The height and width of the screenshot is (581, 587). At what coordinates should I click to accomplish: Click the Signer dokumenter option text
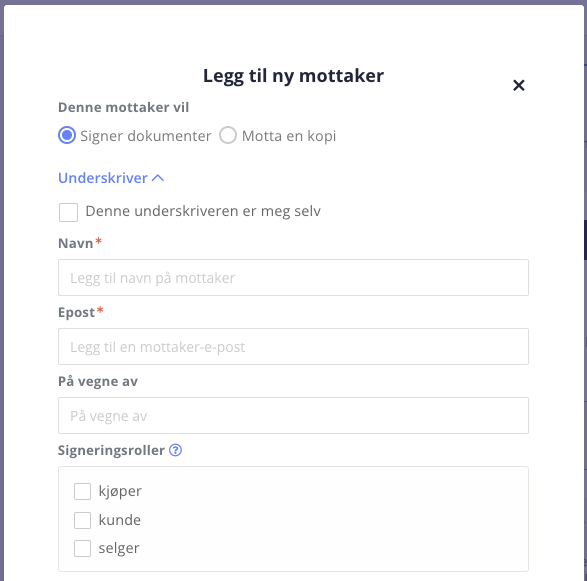click(146, 136)
